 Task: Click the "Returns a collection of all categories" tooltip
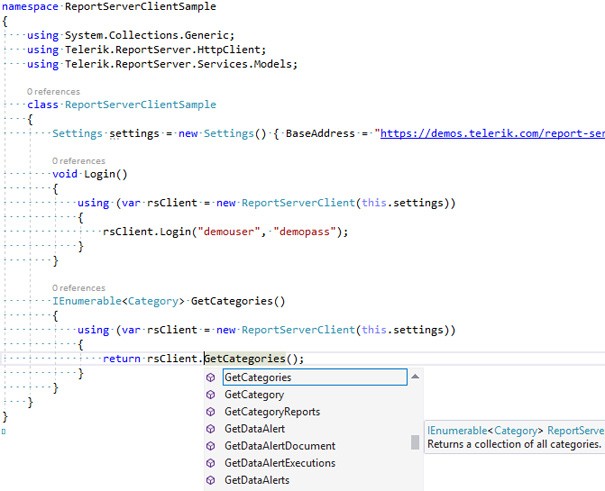tap(514, 444)
